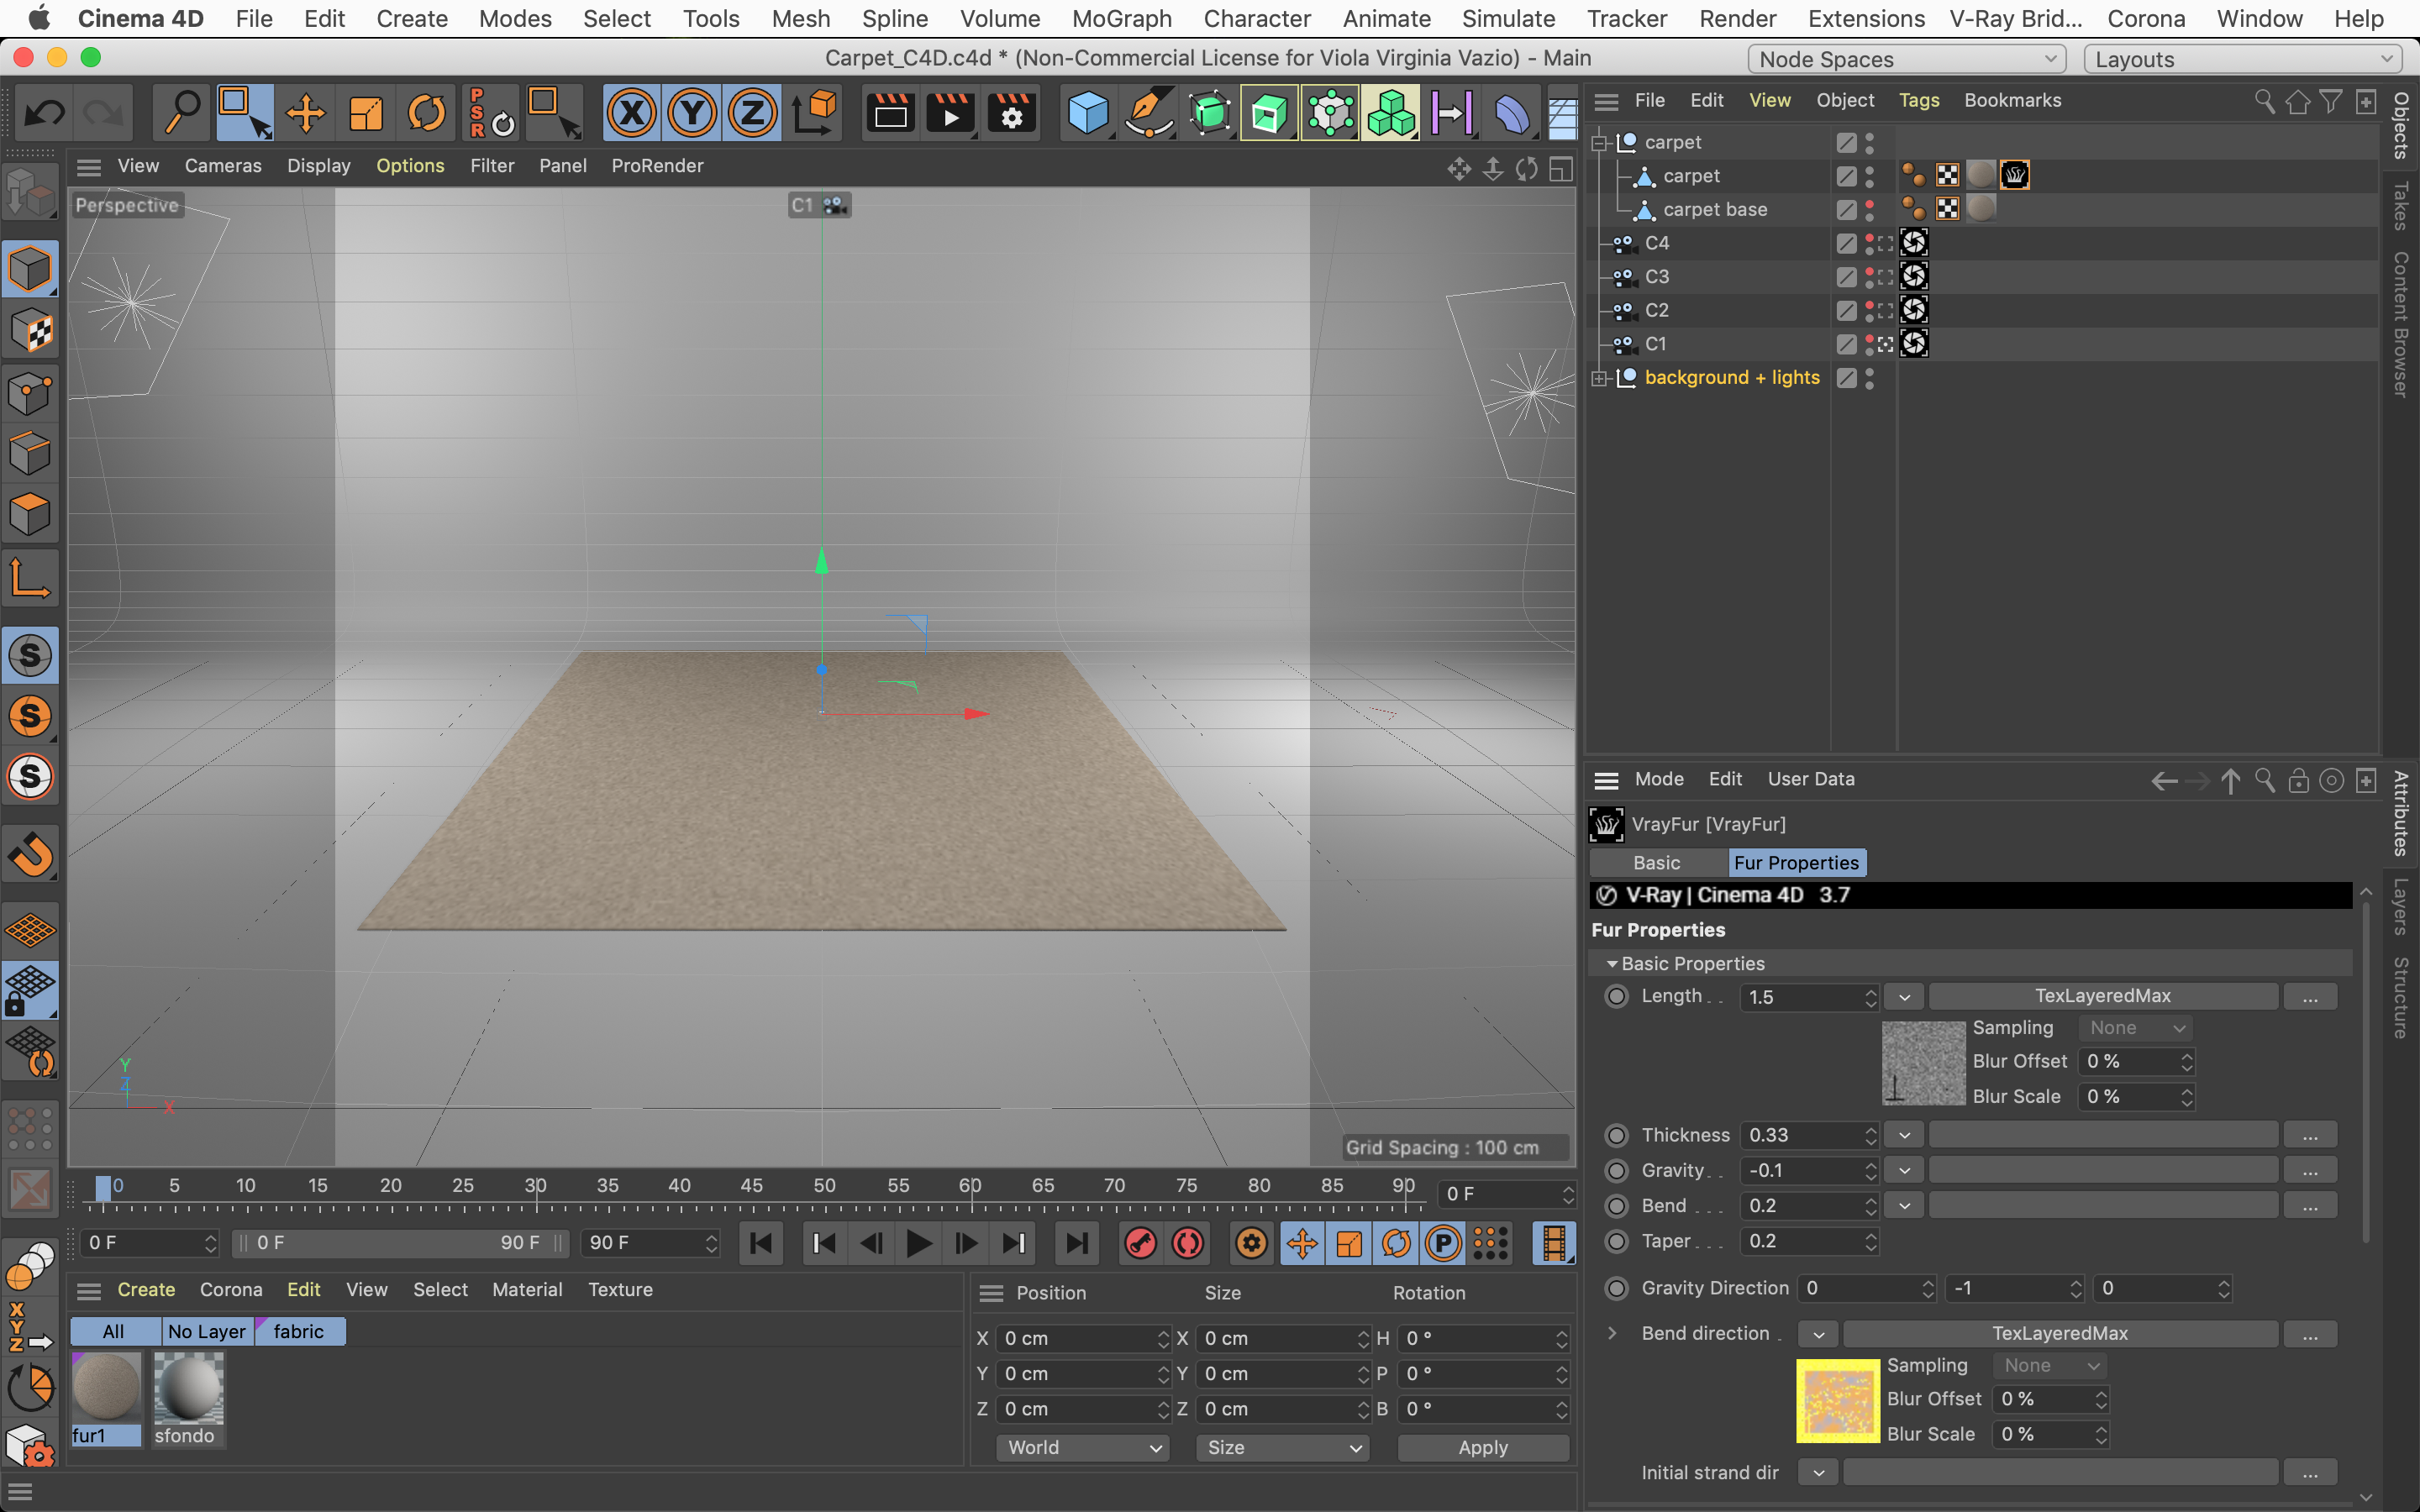This screenshot has height=1512, width=2420.
Task: Switch to the Basic tab of VrayFur
Action: click(1656, 862)
